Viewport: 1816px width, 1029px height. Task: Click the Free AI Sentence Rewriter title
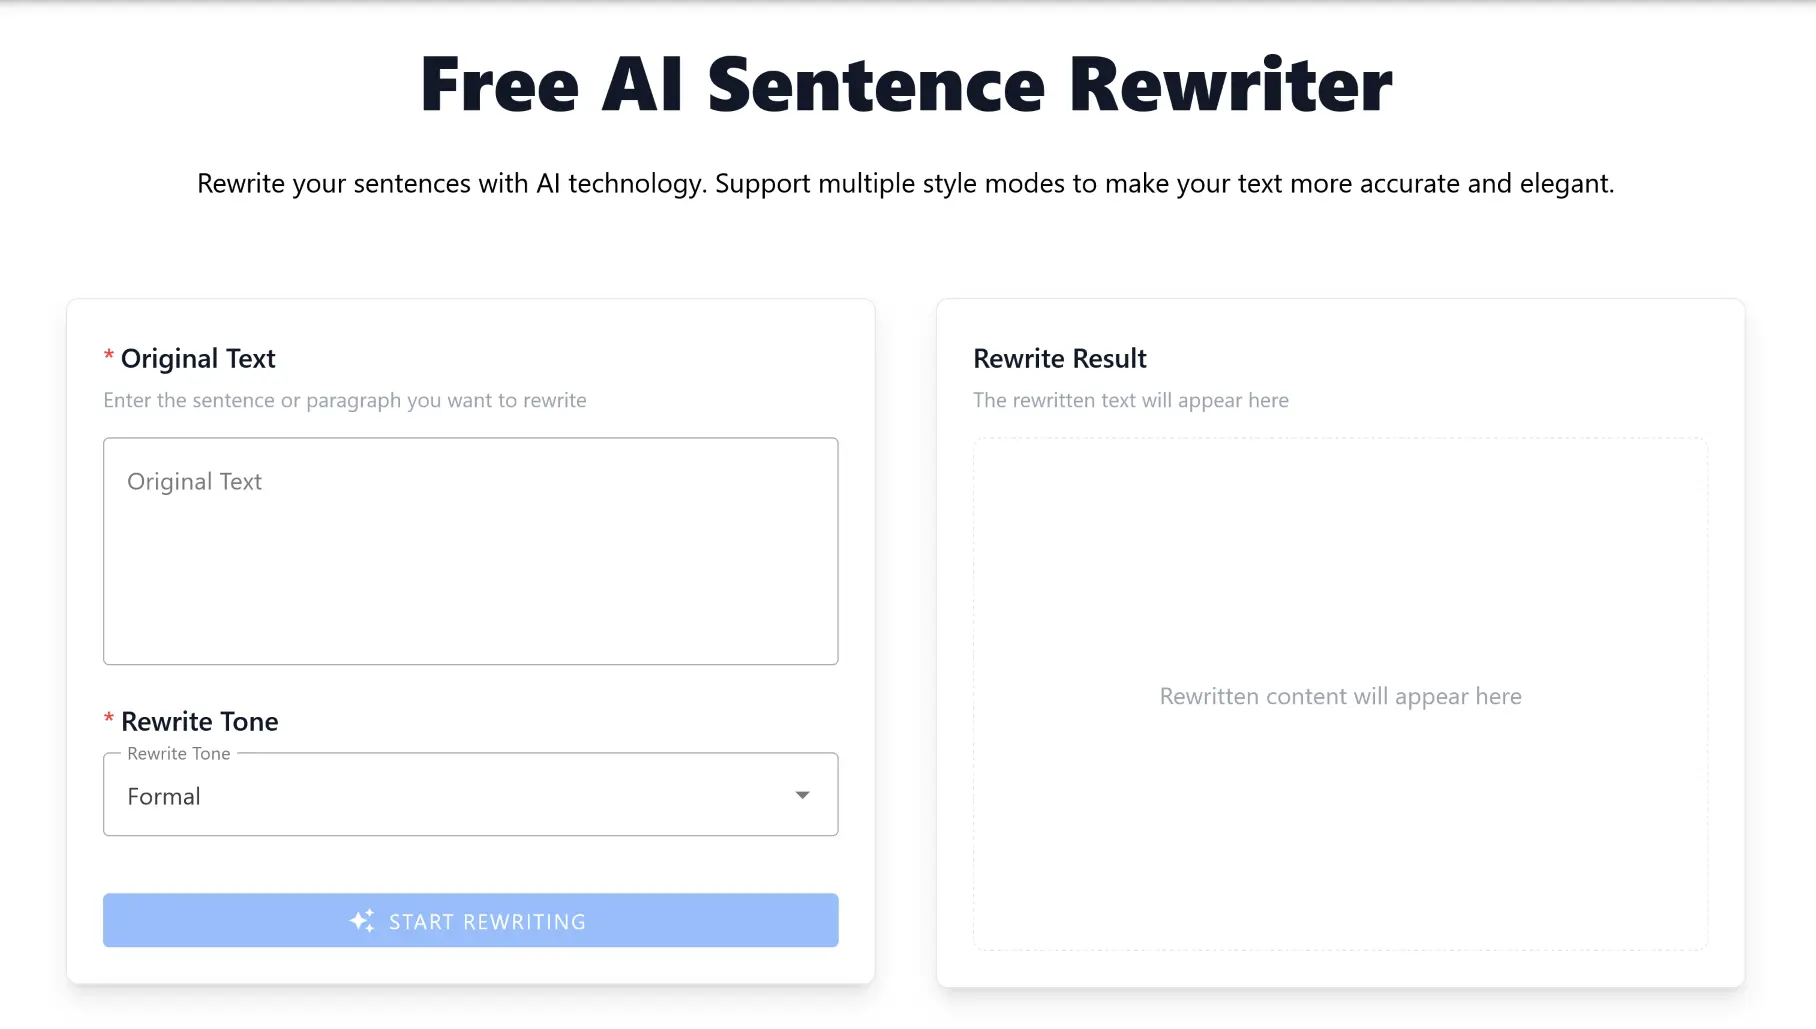[x=907, y=84]
